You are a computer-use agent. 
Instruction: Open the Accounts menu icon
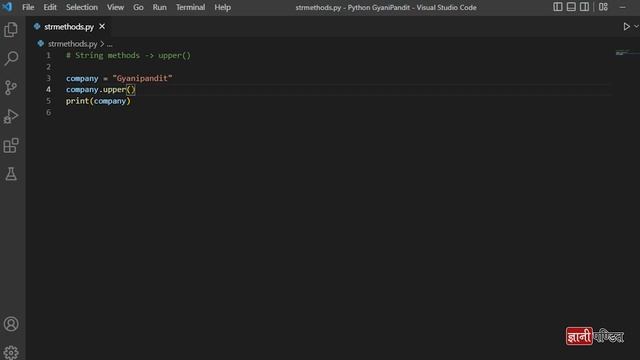(11, 324)
